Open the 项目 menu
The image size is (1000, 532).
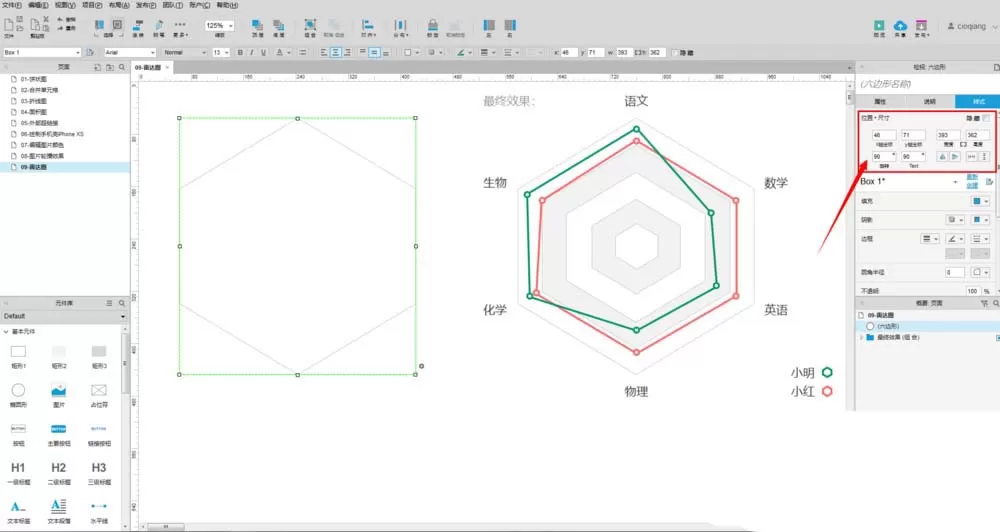(x=92, y=5)
